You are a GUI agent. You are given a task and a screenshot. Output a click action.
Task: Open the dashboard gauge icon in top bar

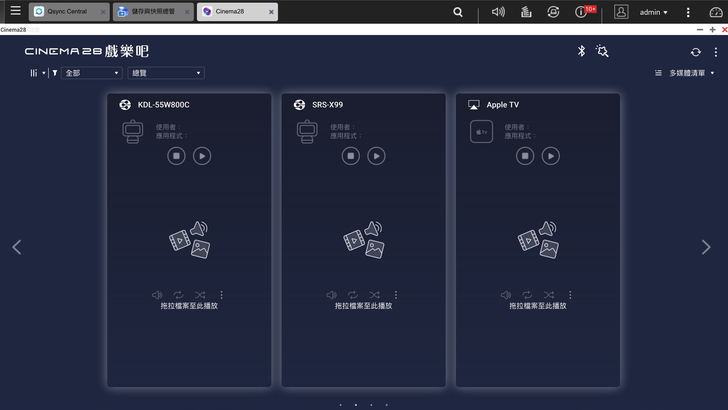[x=715, y=12]
